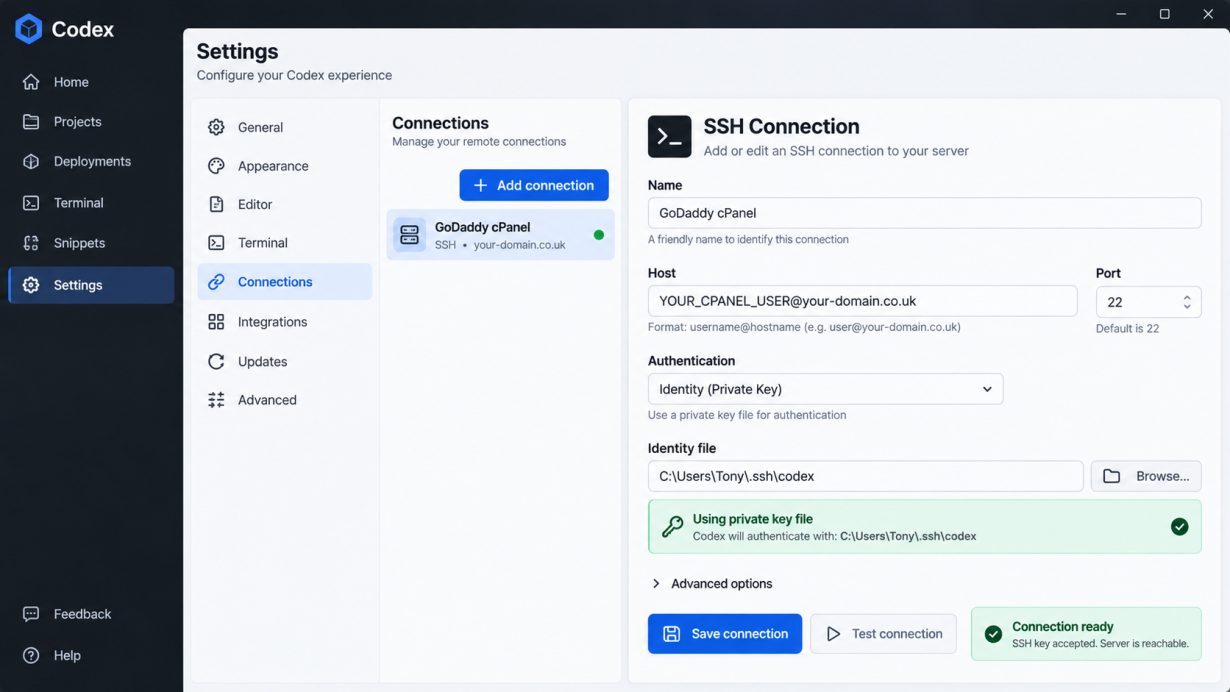Click the Add connection button
The image size is (1230, 692).
coord(534,185)
